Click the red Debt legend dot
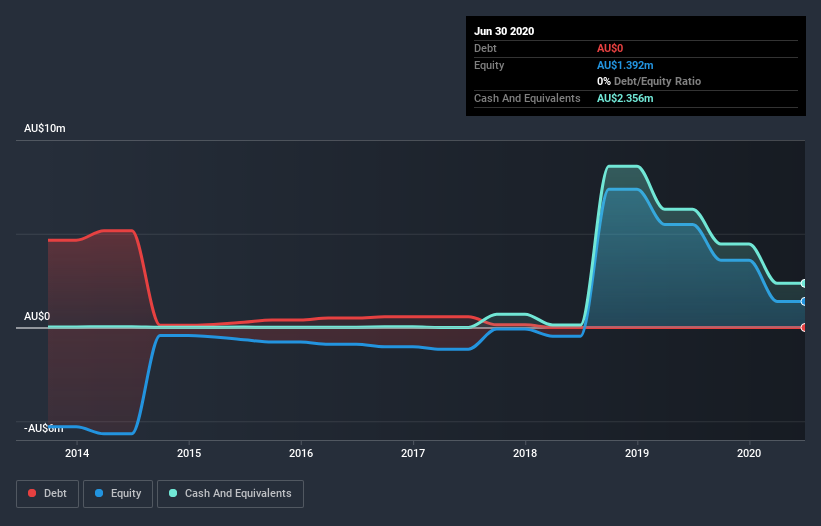This screenshot has width=821, height=526. (32, 493)
